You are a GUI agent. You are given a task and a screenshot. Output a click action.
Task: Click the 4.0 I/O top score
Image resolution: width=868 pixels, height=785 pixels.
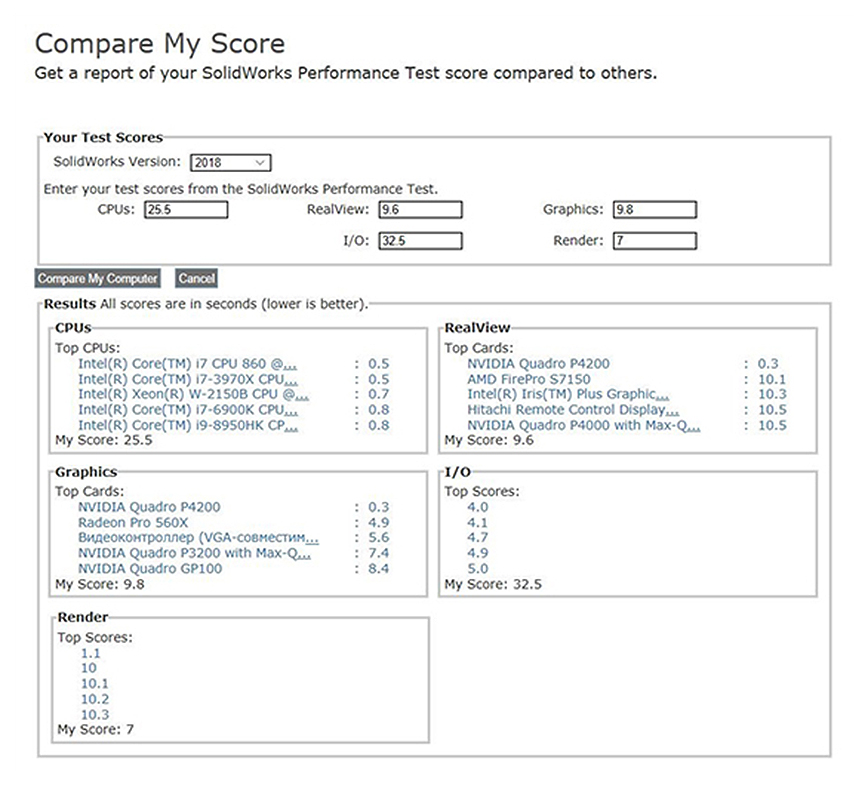tap(478, 507)
